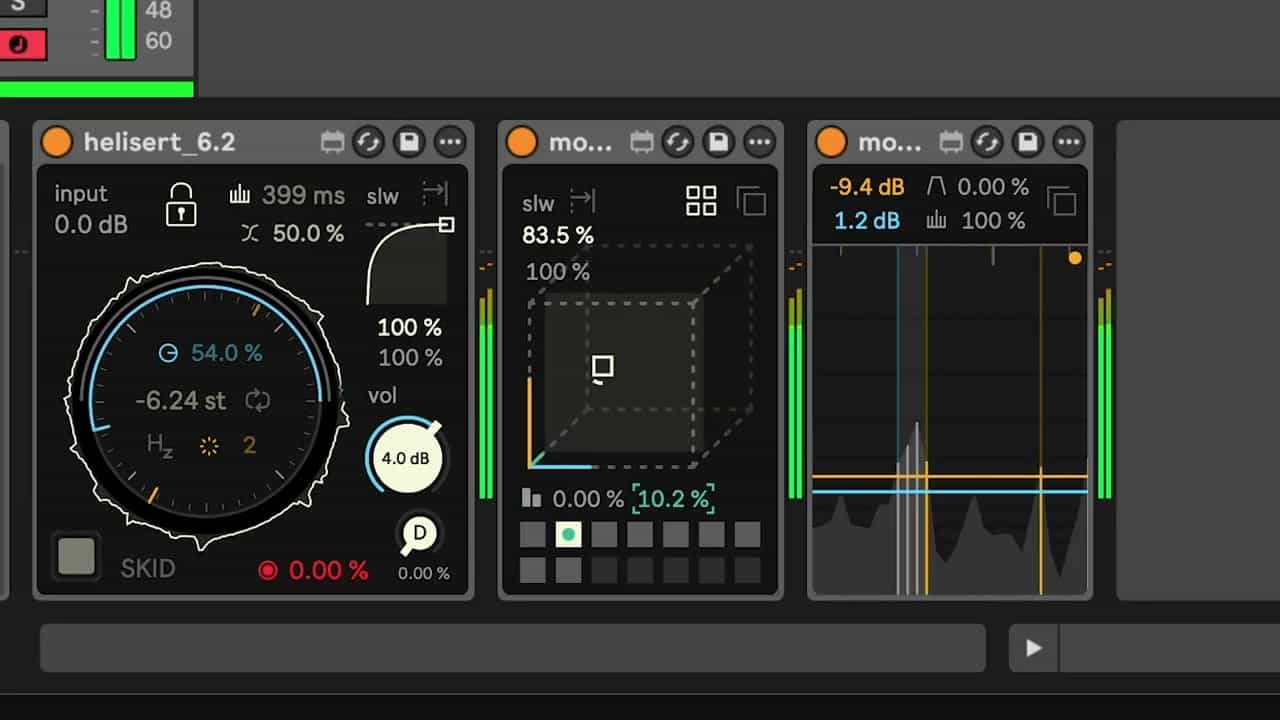This screenshot has width=1280, height=720.
Task: Toggle the loop icon beside -6.24 st
Action: [258, 401]
